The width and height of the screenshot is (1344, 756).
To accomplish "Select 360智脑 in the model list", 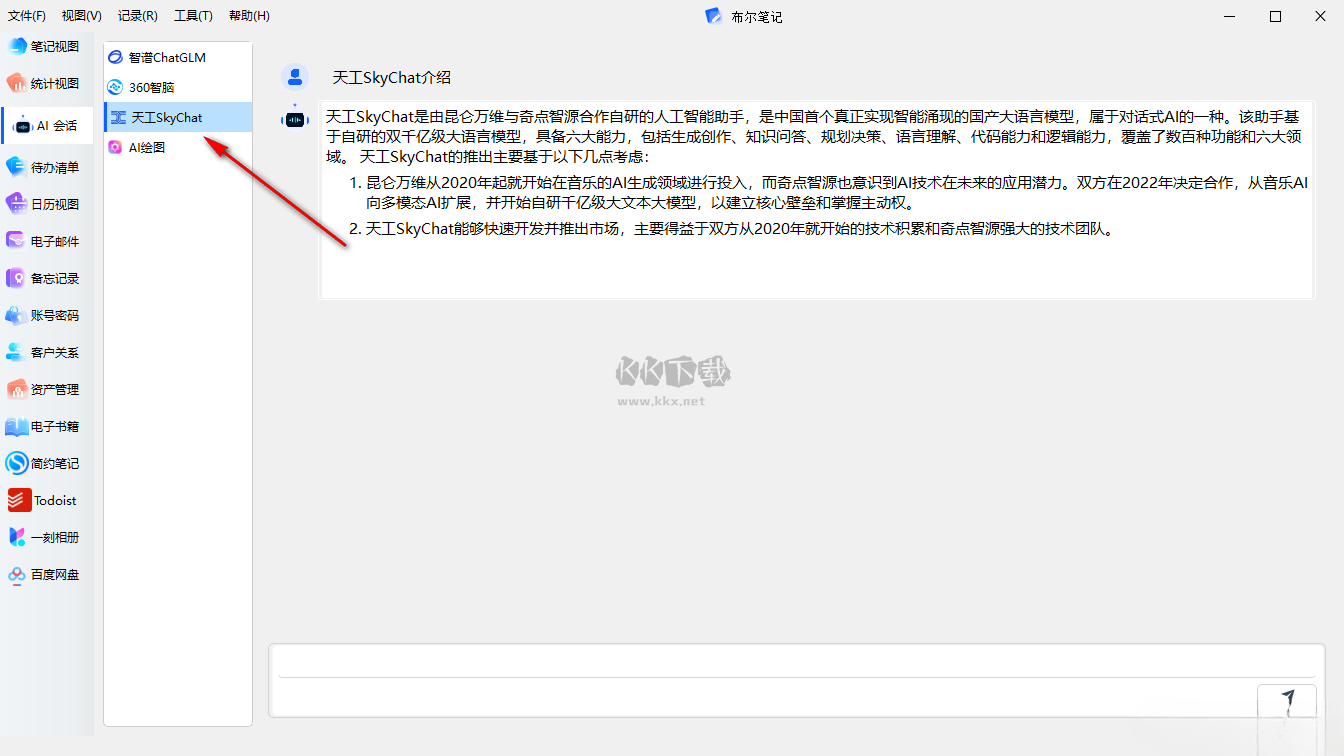I will coord(178,87).
